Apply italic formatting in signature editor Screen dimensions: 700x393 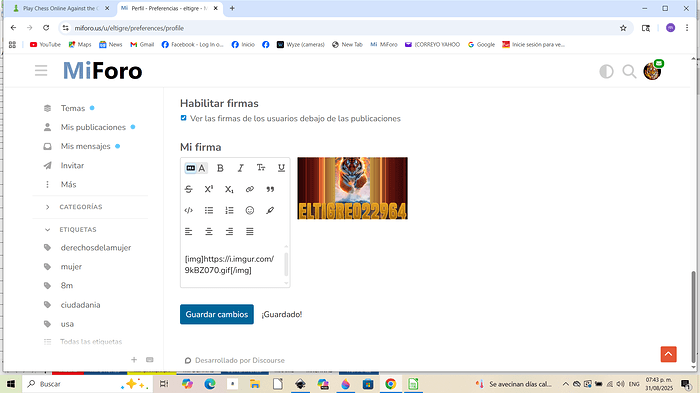[241, 168]
